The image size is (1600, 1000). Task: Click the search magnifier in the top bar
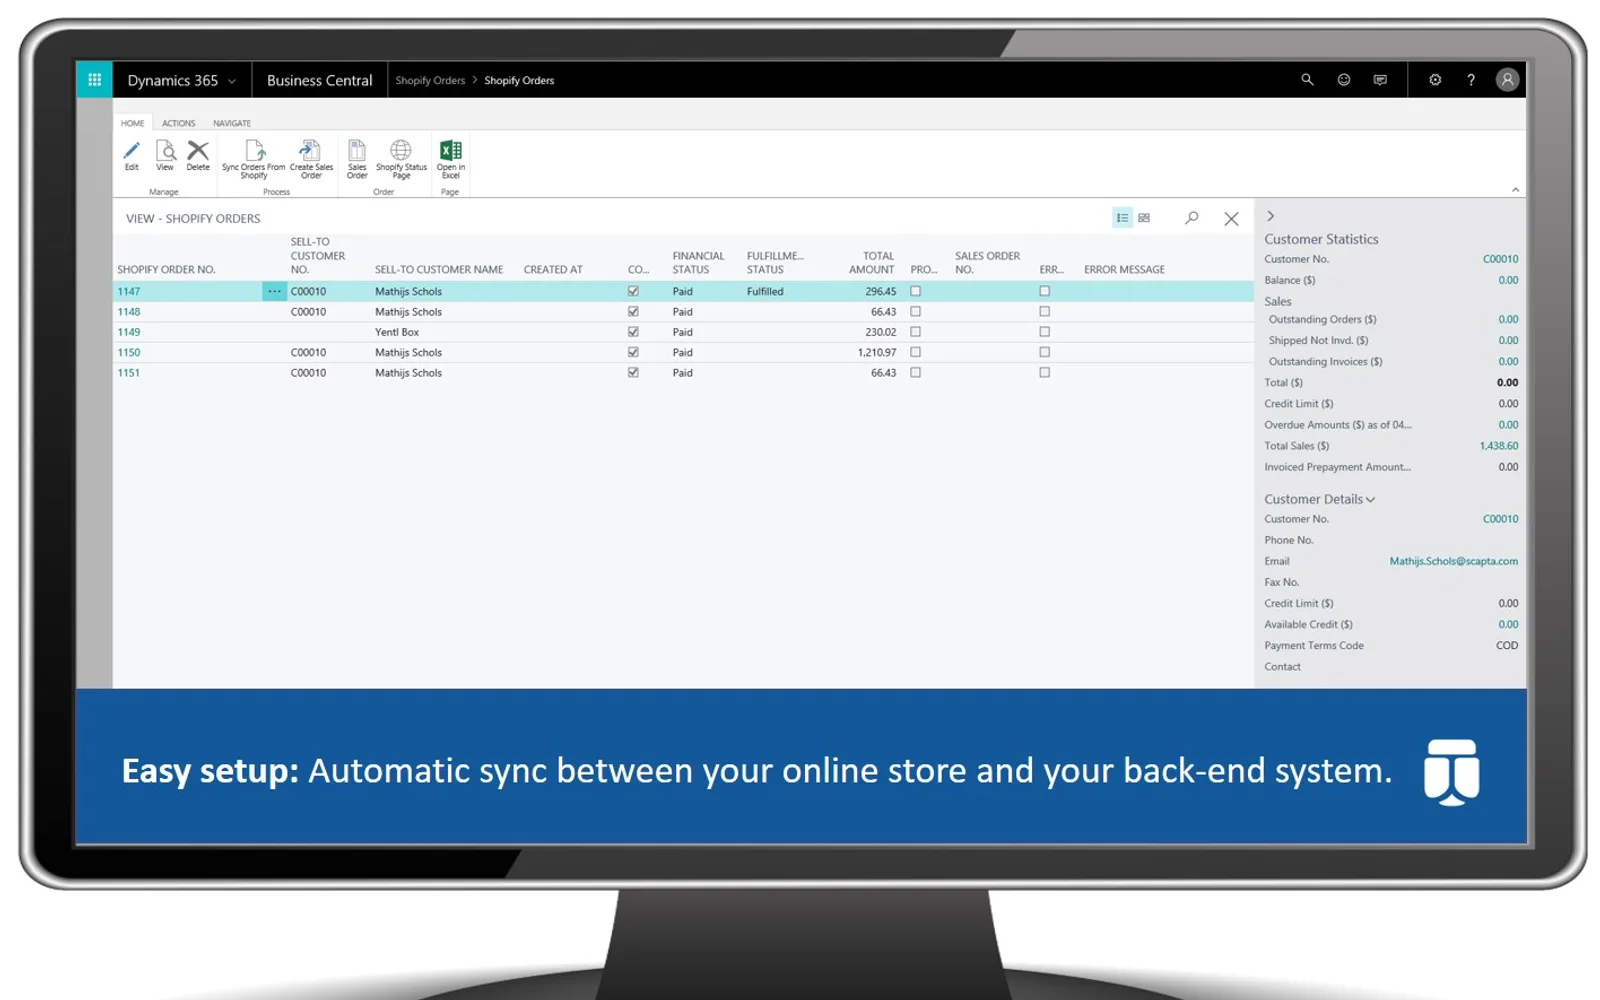click(1307, 80)
